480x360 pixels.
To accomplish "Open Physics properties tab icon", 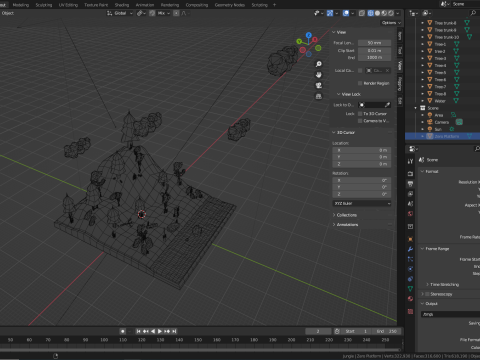I will pyautogui.click(x=410, y=269).
